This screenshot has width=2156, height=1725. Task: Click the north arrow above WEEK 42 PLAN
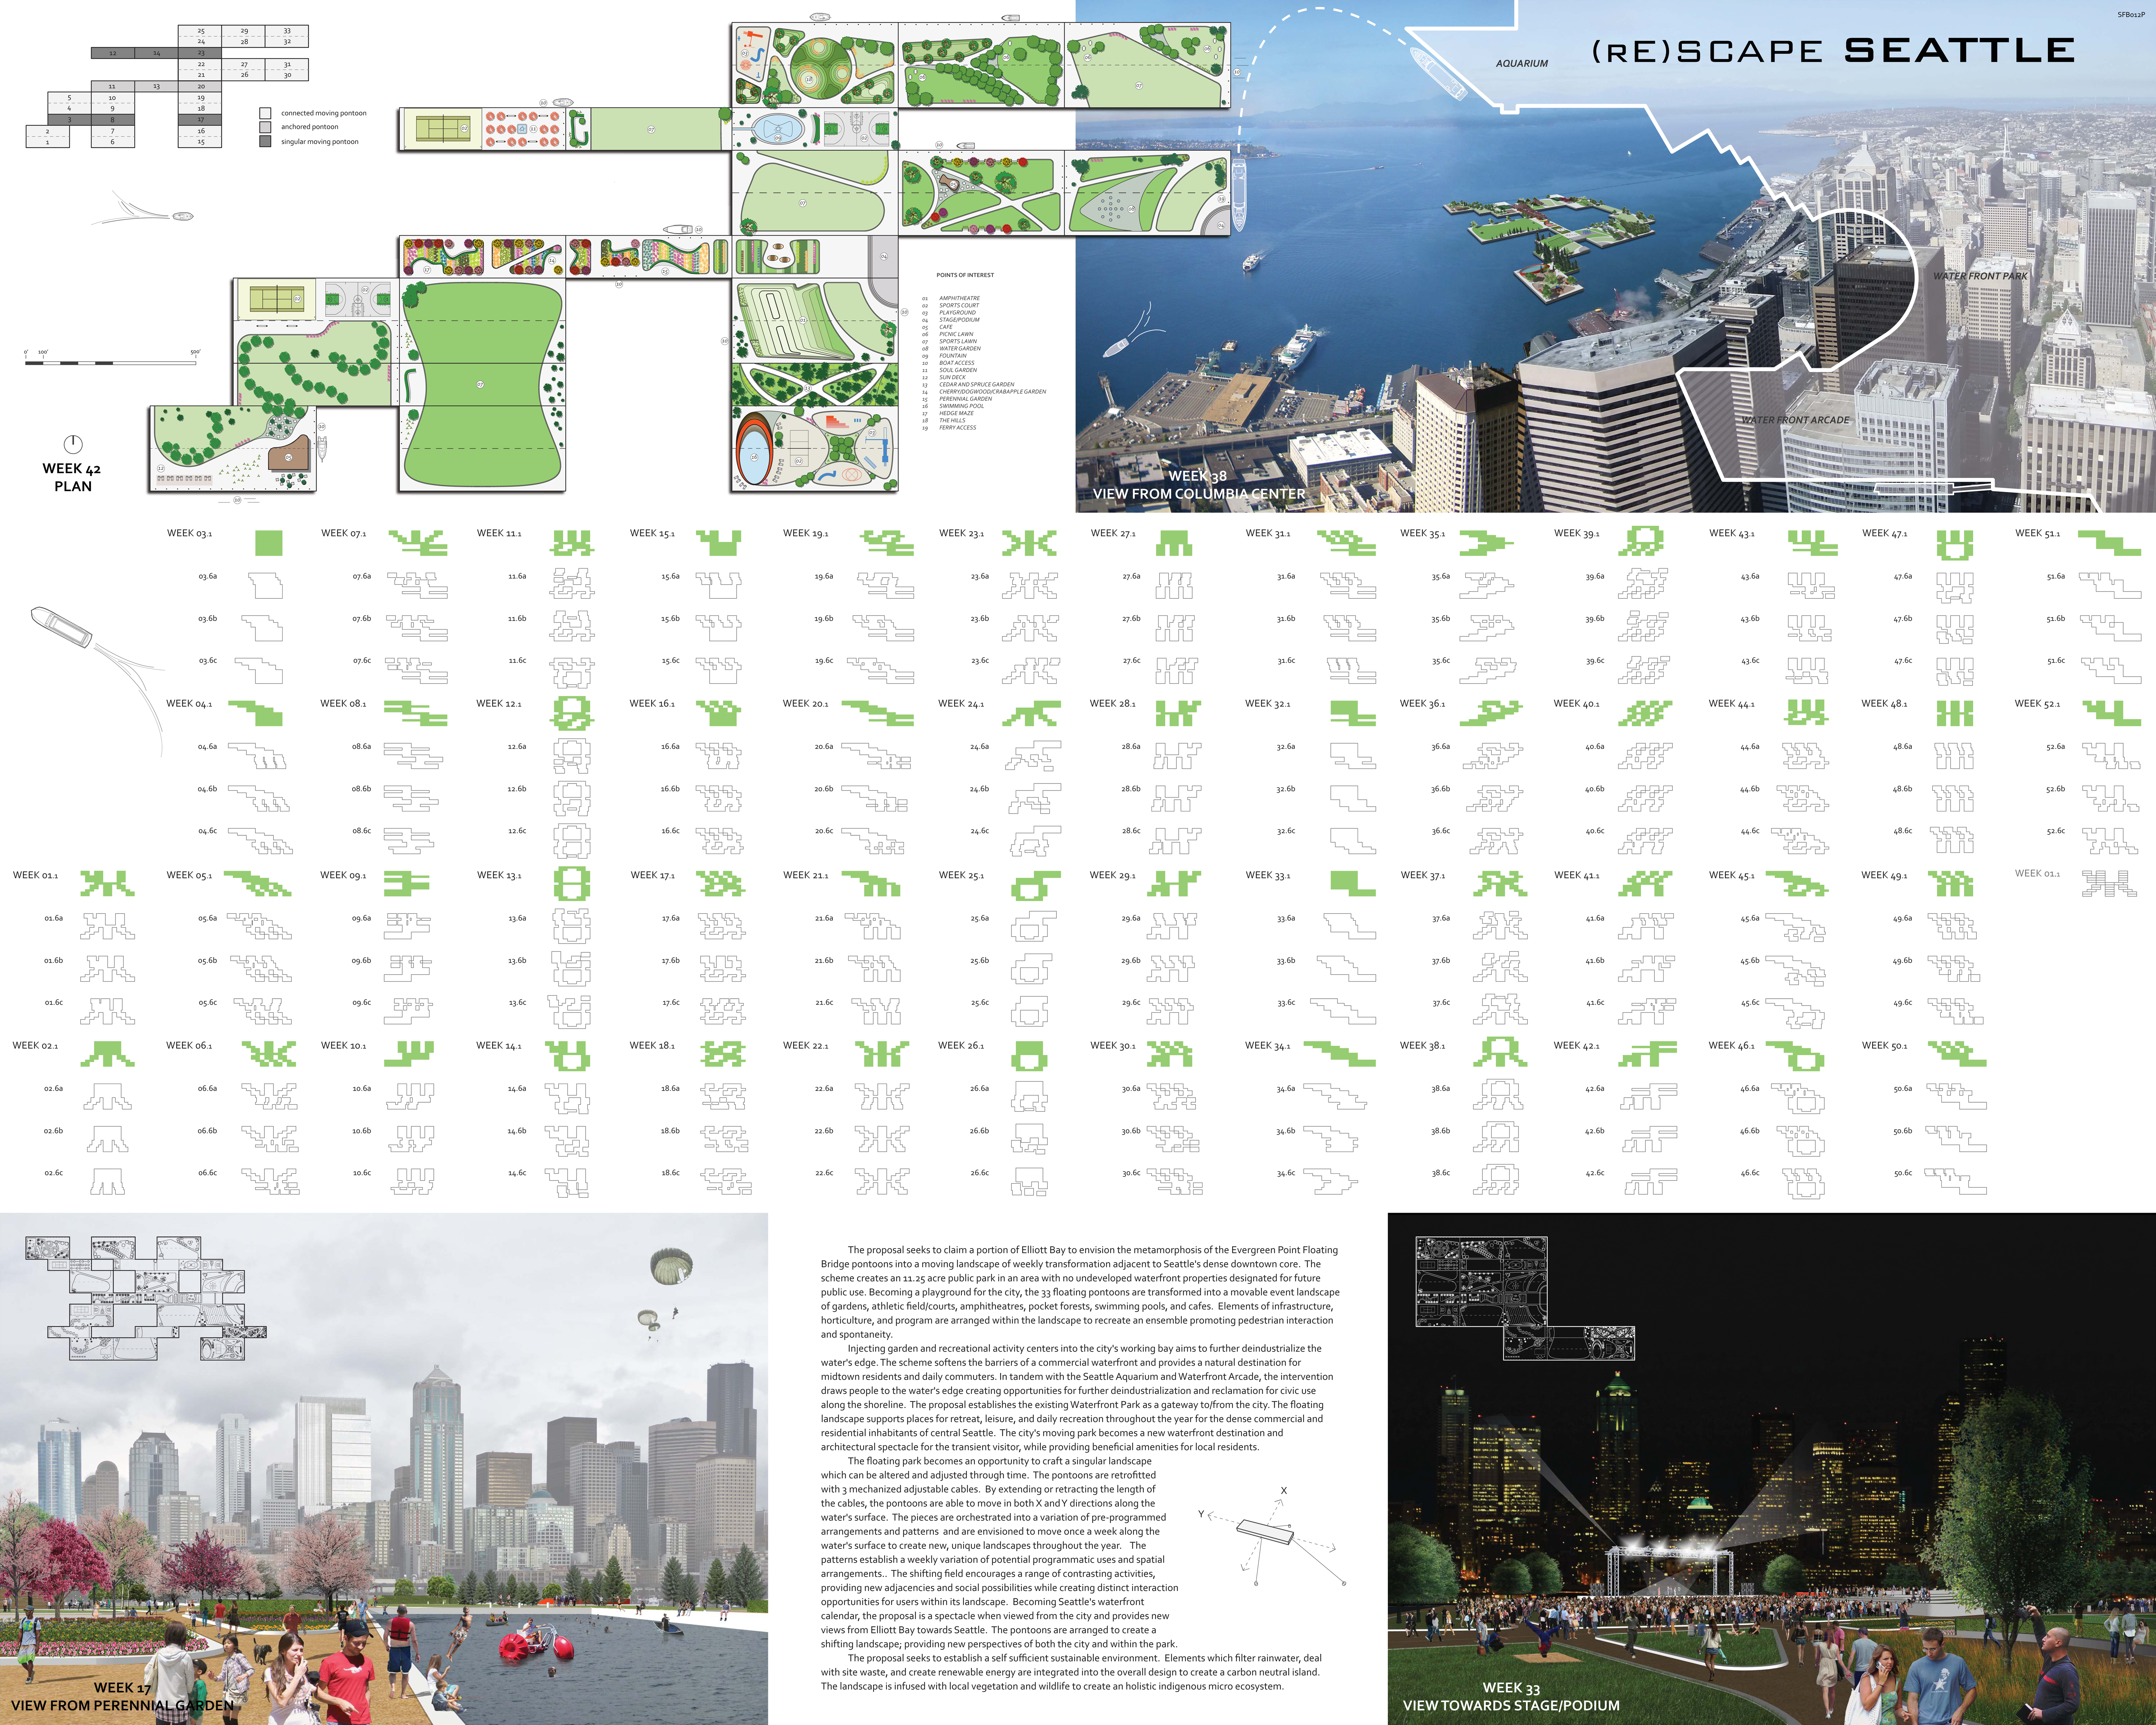73,443
